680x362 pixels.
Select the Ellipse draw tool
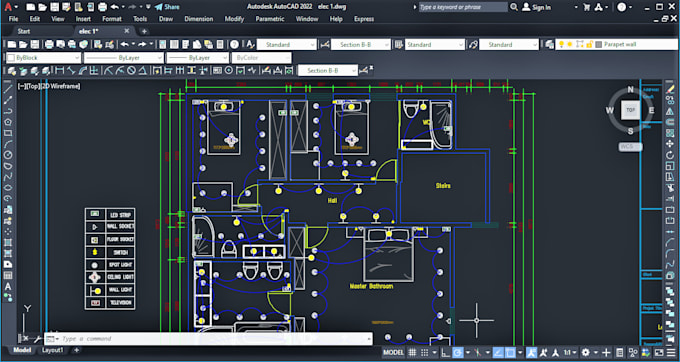coord(8,188)
